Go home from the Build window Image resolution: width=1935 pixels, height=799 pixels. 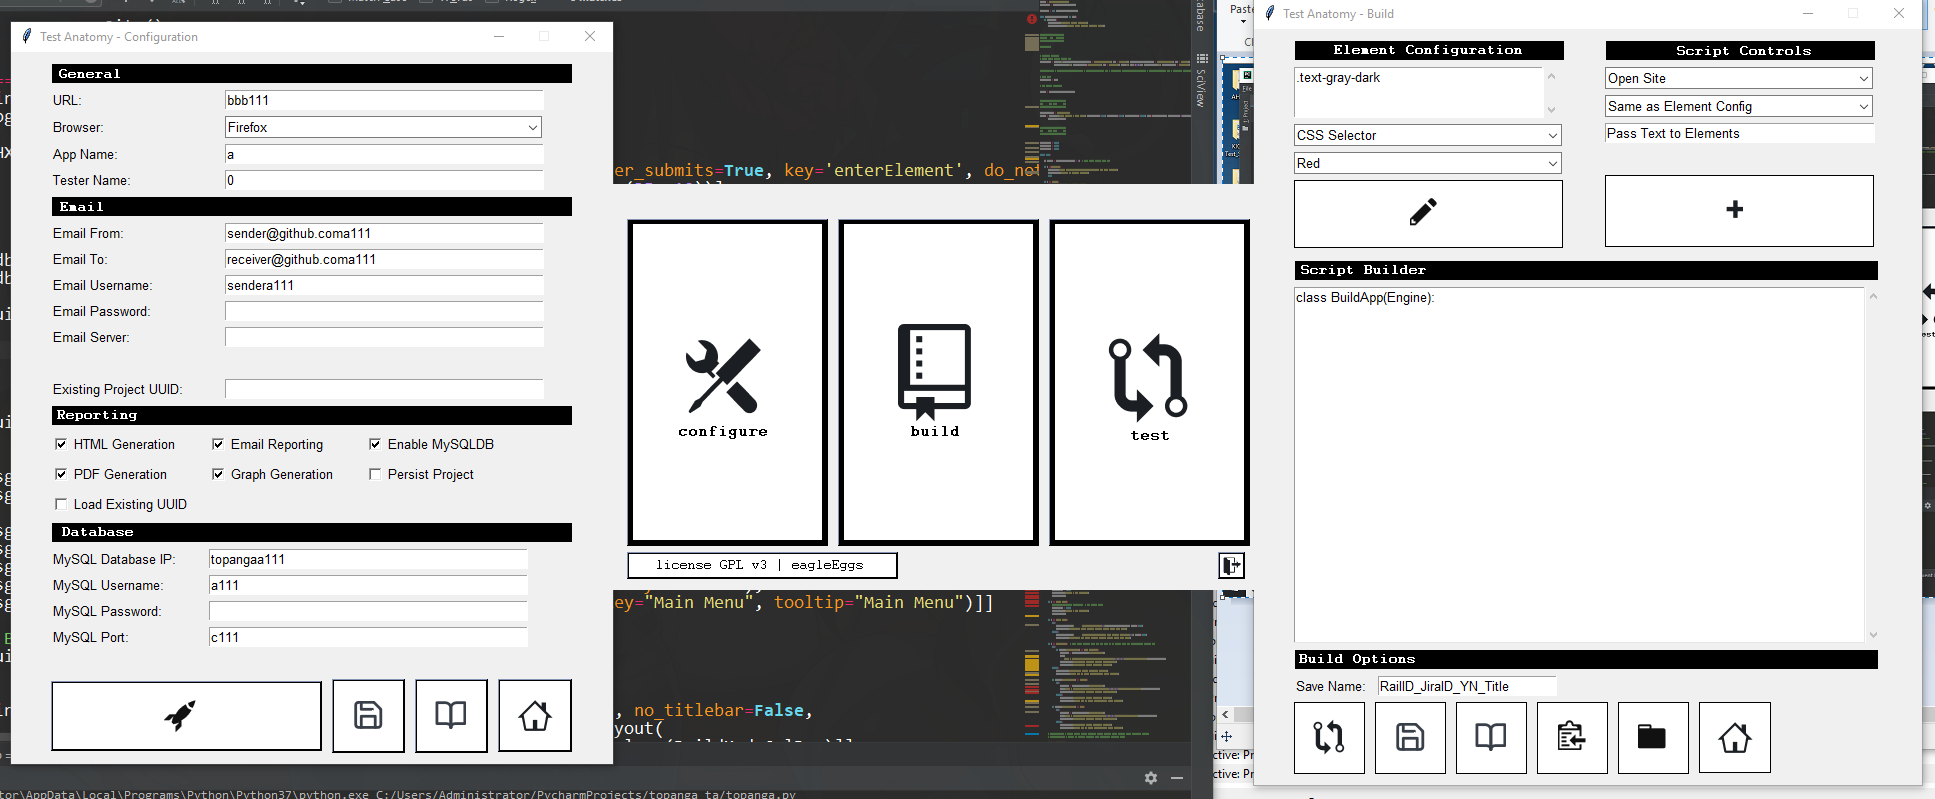(1734, 738)
